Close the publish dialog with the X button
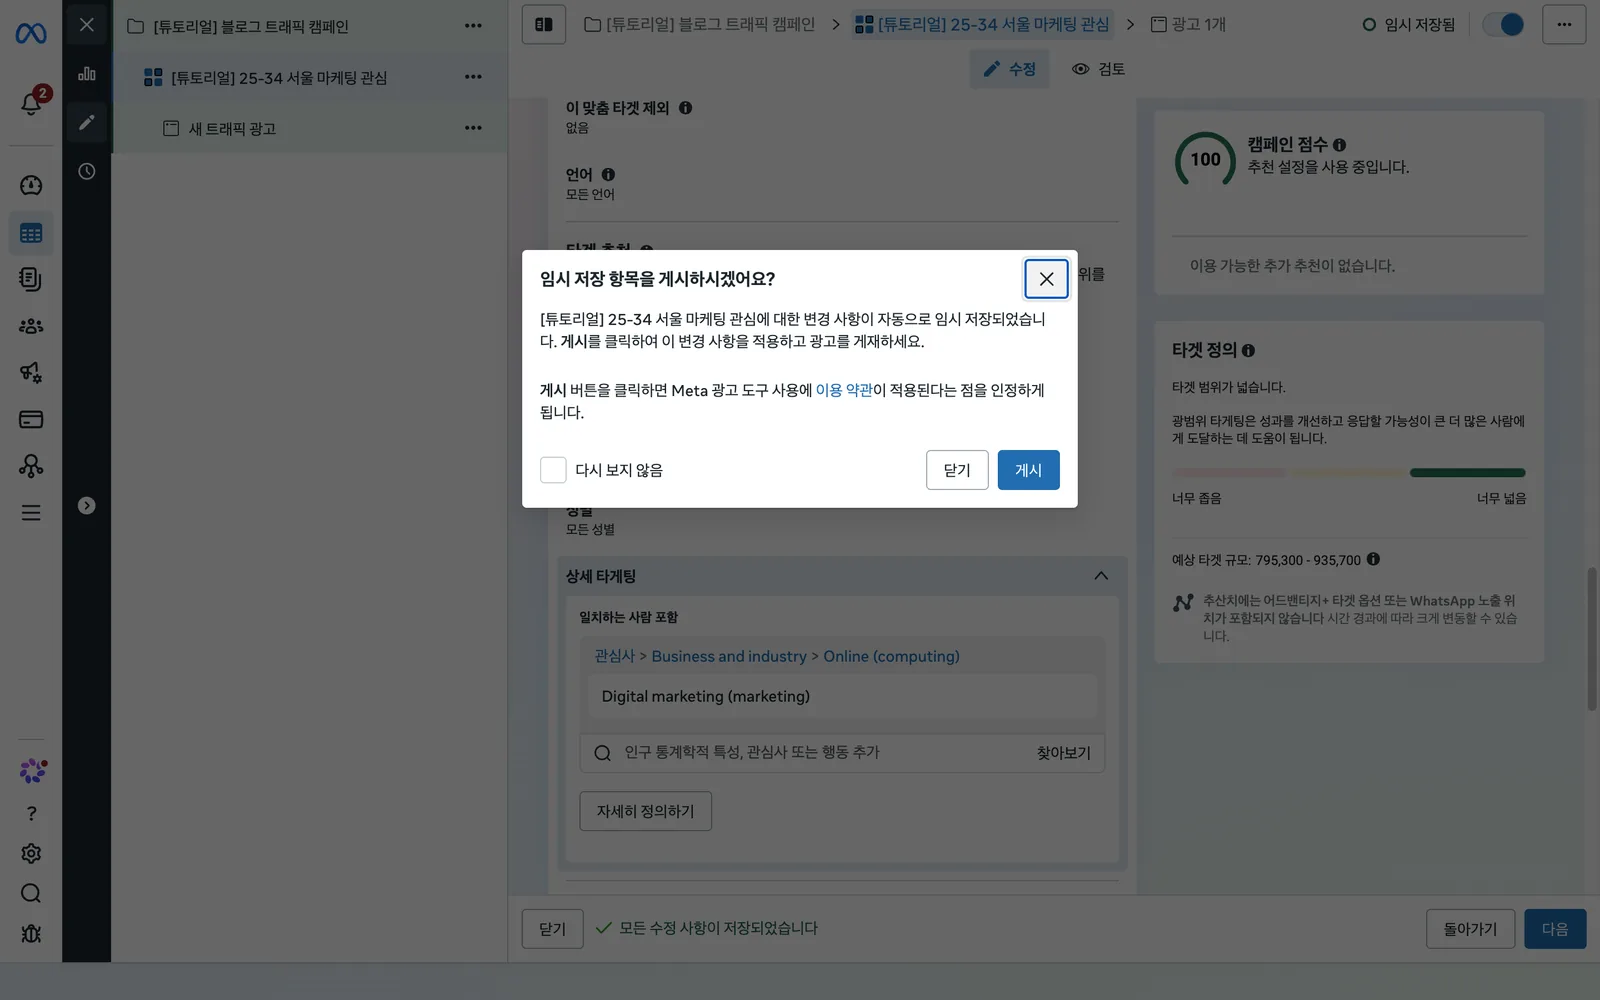This screenshot has height=1000, width=1600. click(1046, 279)
